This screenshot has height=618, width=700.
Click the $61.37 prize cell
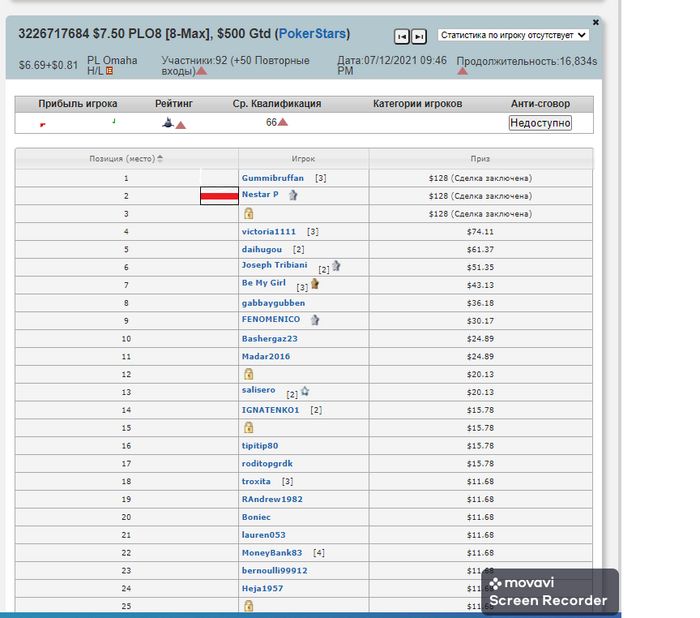[x=480, y=250]
